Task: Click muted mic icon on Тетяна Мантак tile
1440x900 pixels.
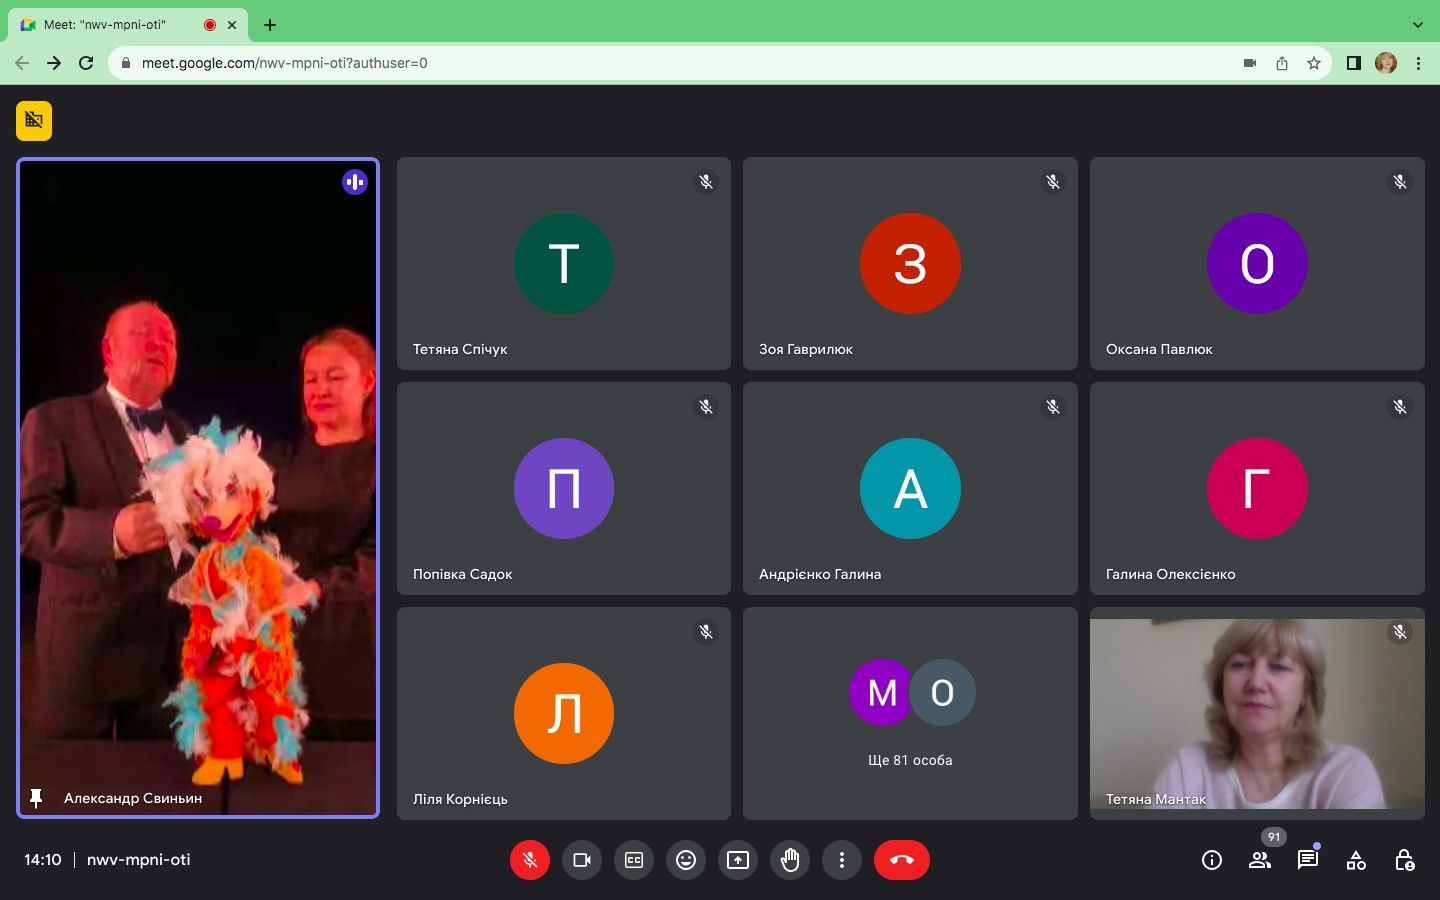Action: tap(1400, 632)
